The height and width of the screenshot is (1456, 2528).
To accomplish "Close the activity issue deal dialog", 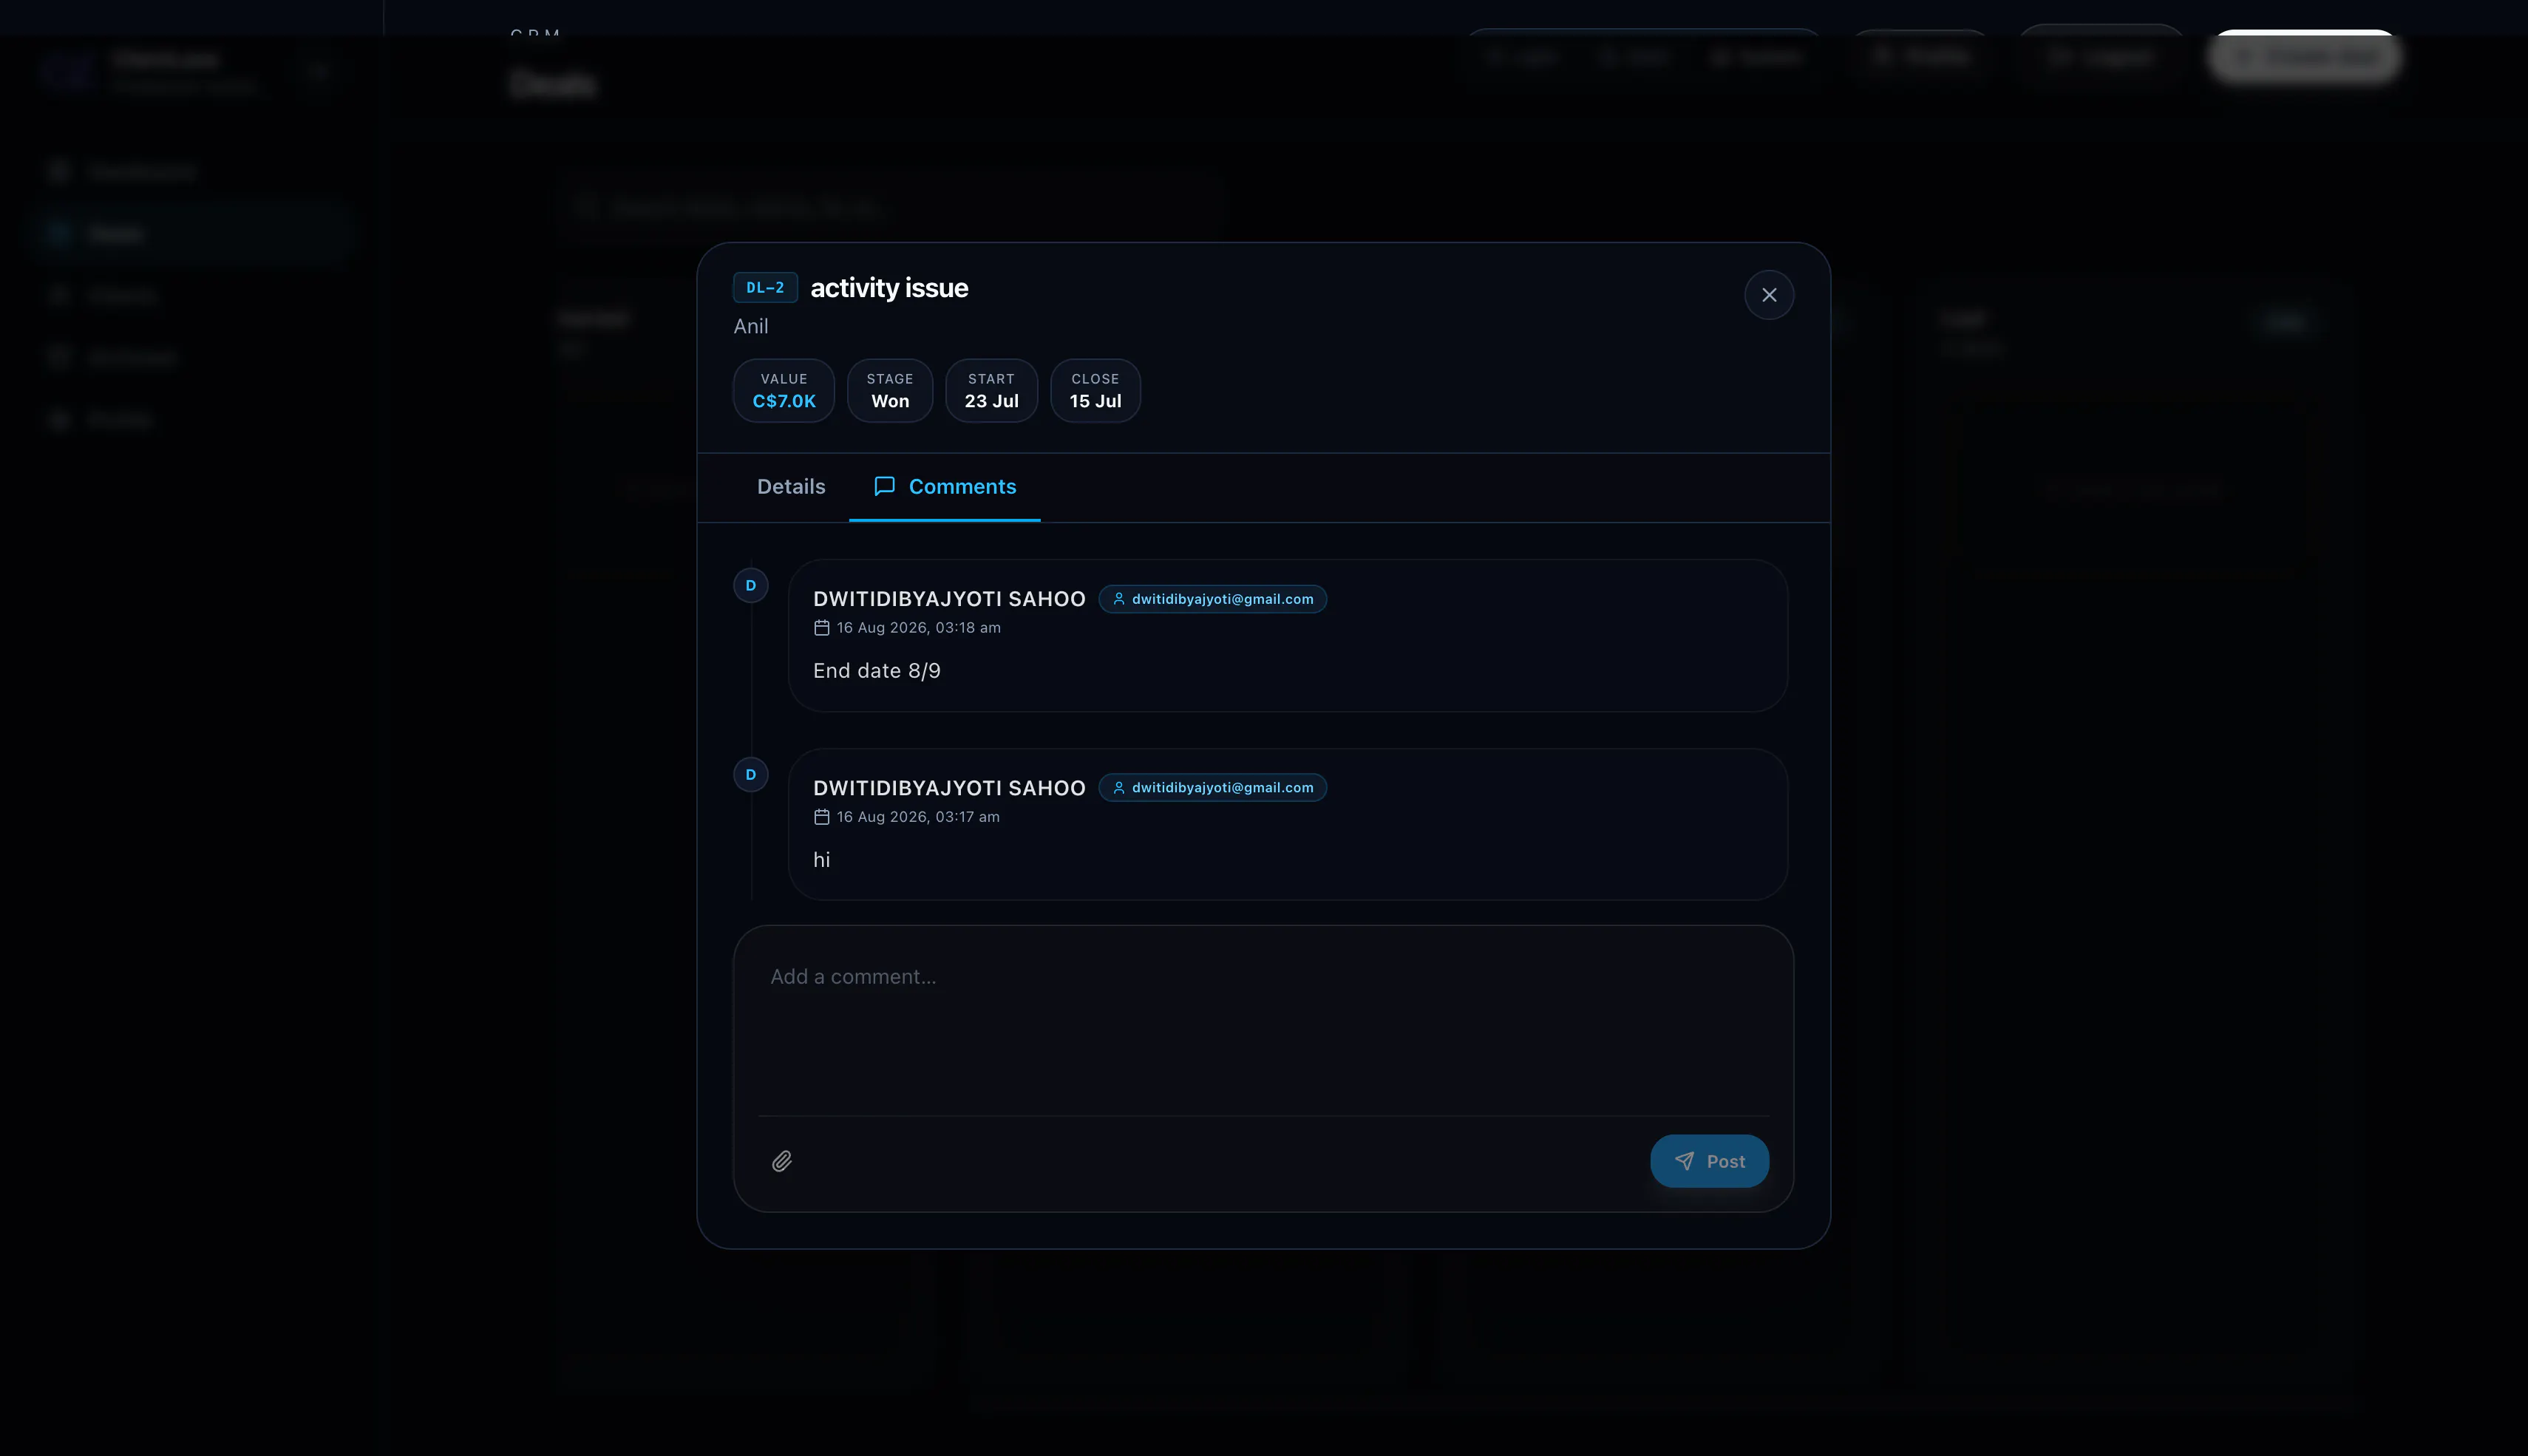I will 1769,295.
